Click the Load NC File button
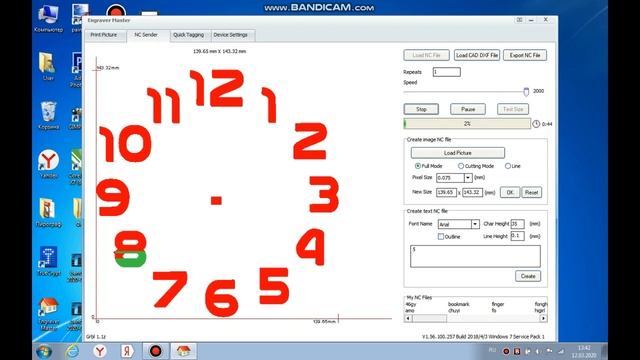The image size is (640, 360). [426, 55]
